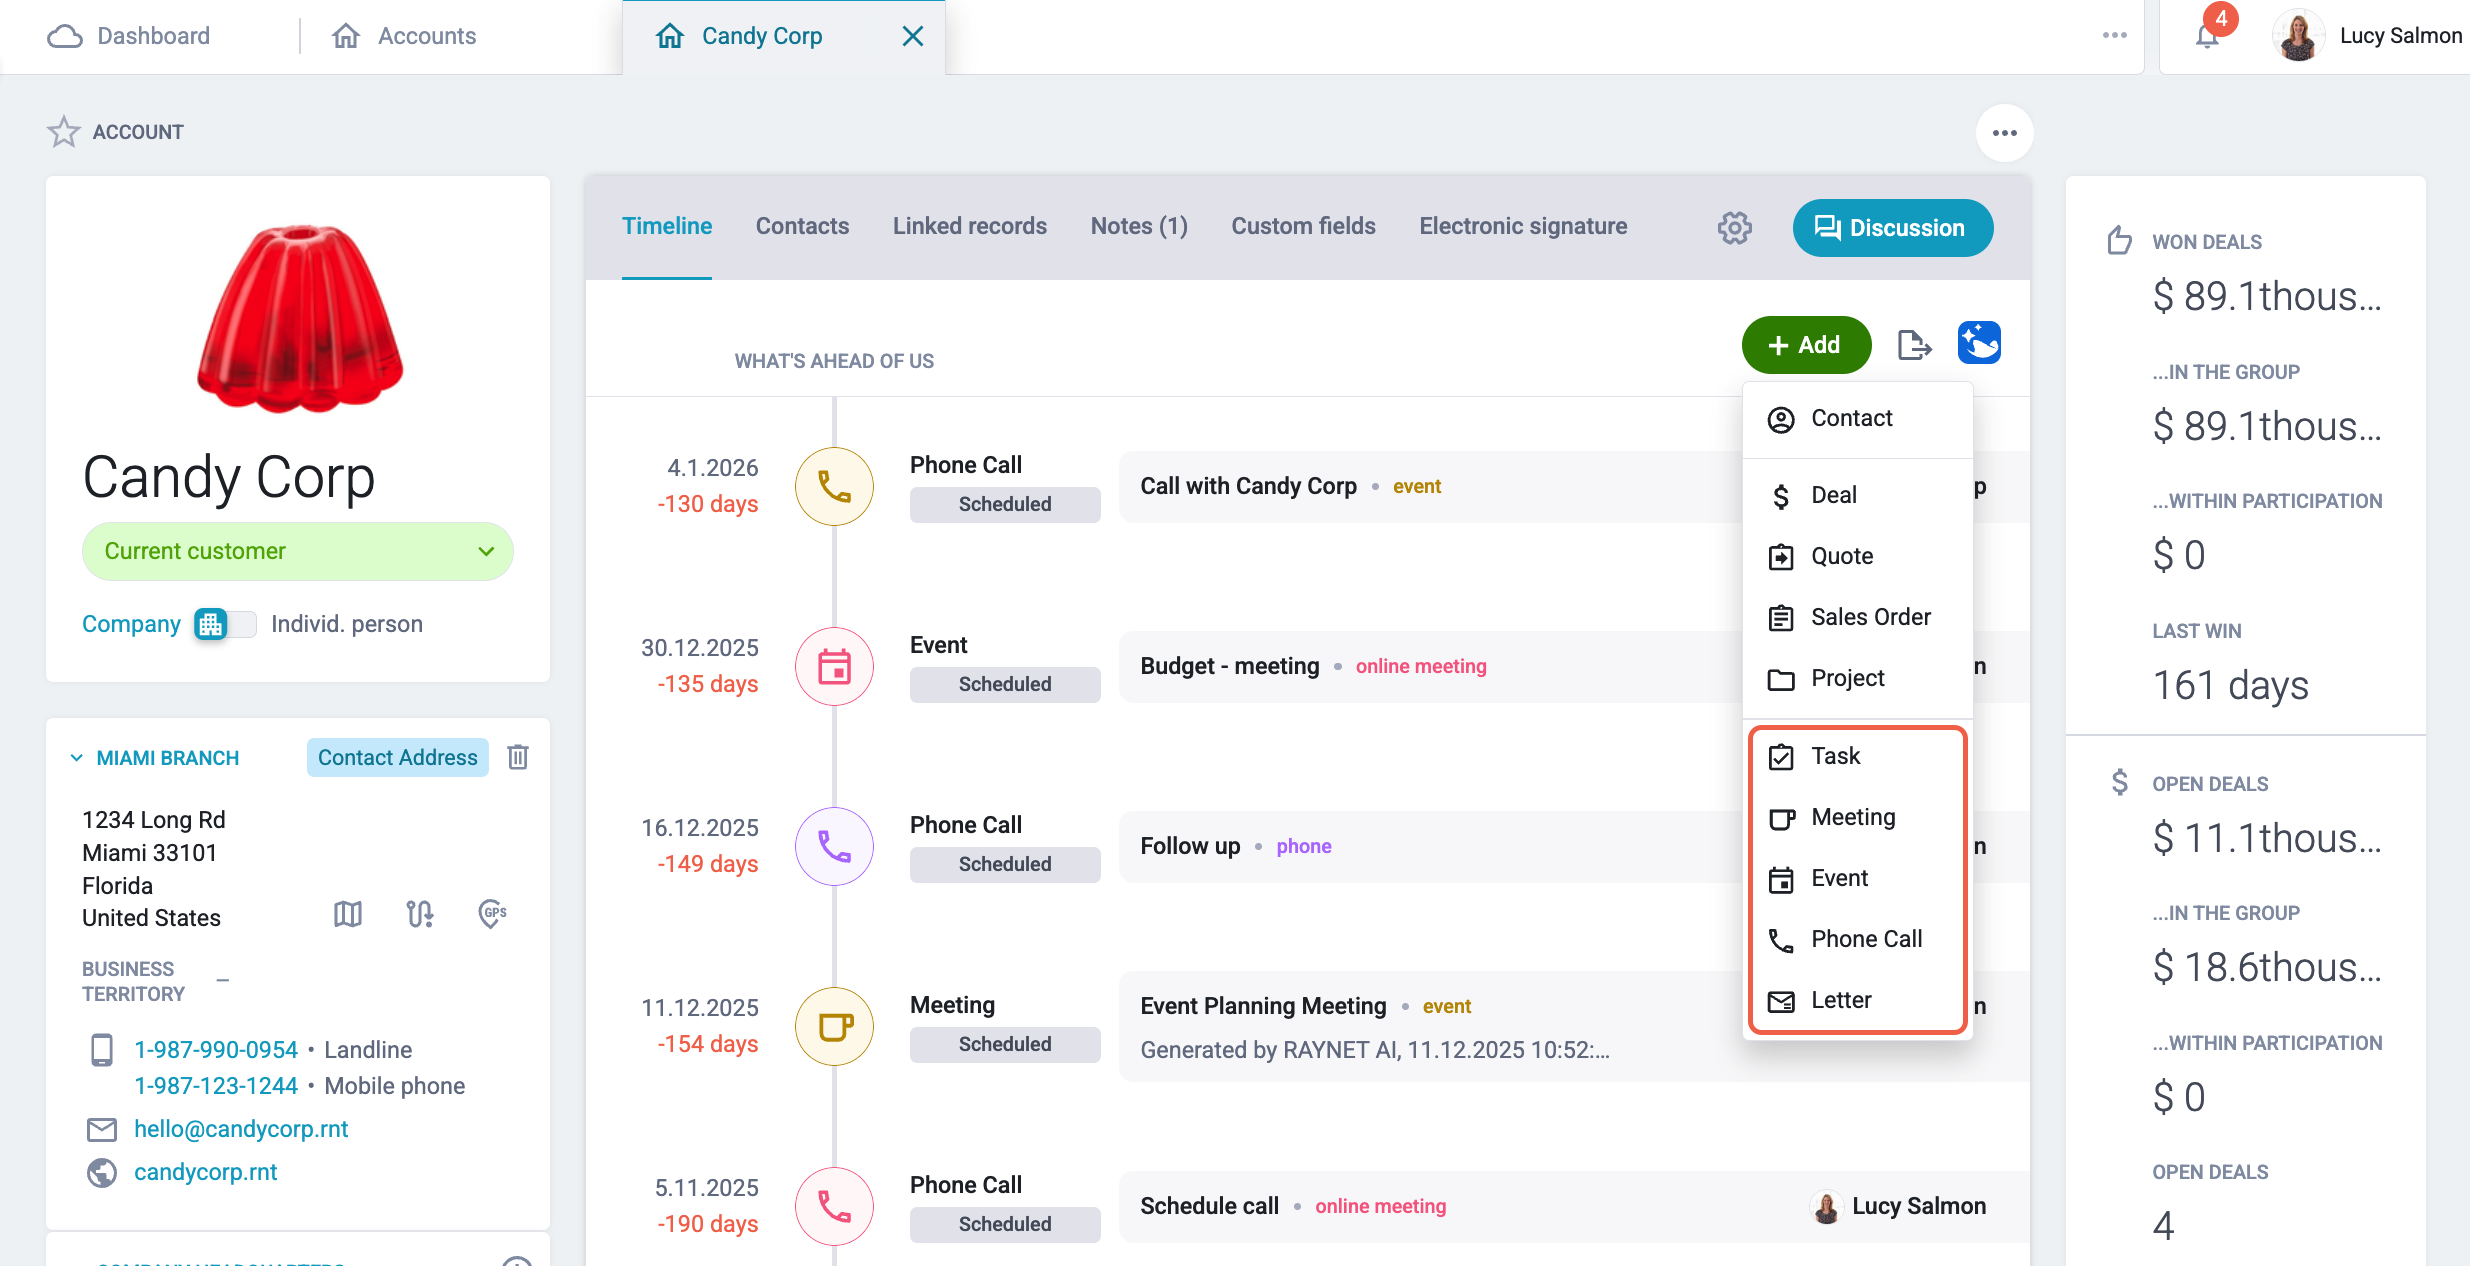
Task: Open account actions three-dots button
Action: coord(2004,133)
